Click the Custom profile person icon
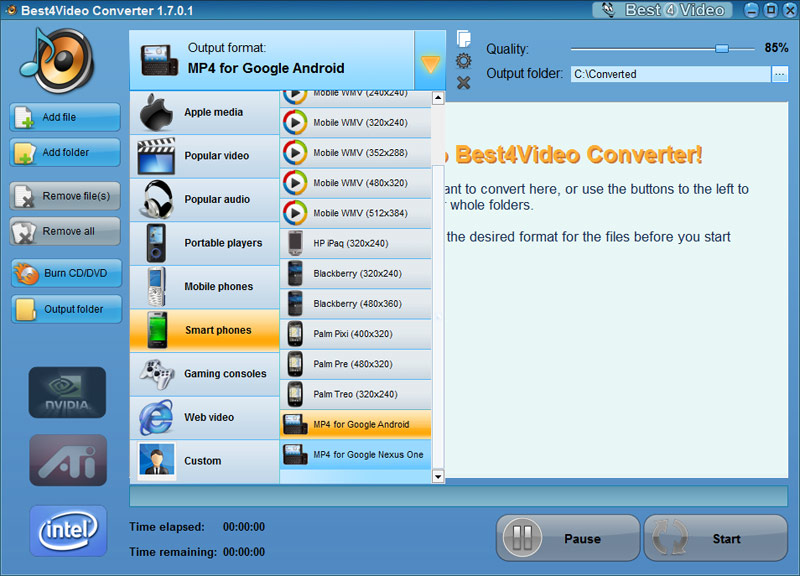Screen dimensions: 800x576 click(x=157, y=461)
